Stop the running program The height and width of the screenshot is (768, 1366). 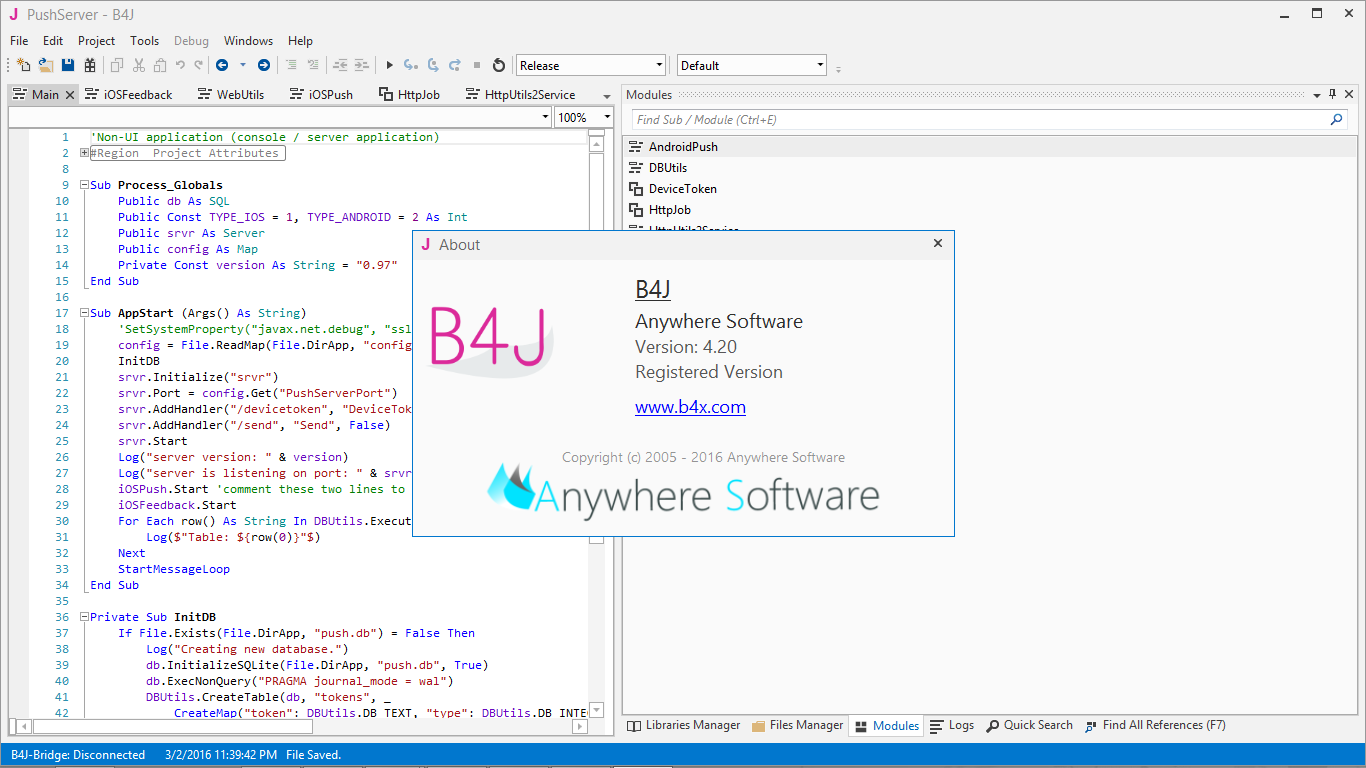coord(477,65)
